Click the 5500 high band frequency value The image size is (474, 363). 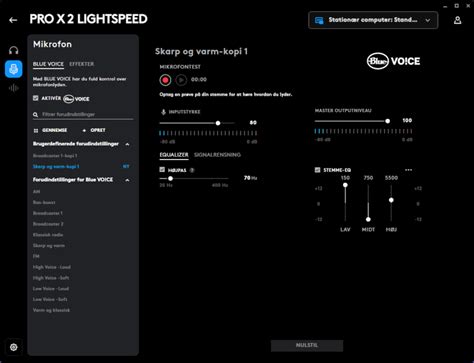click(x=391, y=178)
